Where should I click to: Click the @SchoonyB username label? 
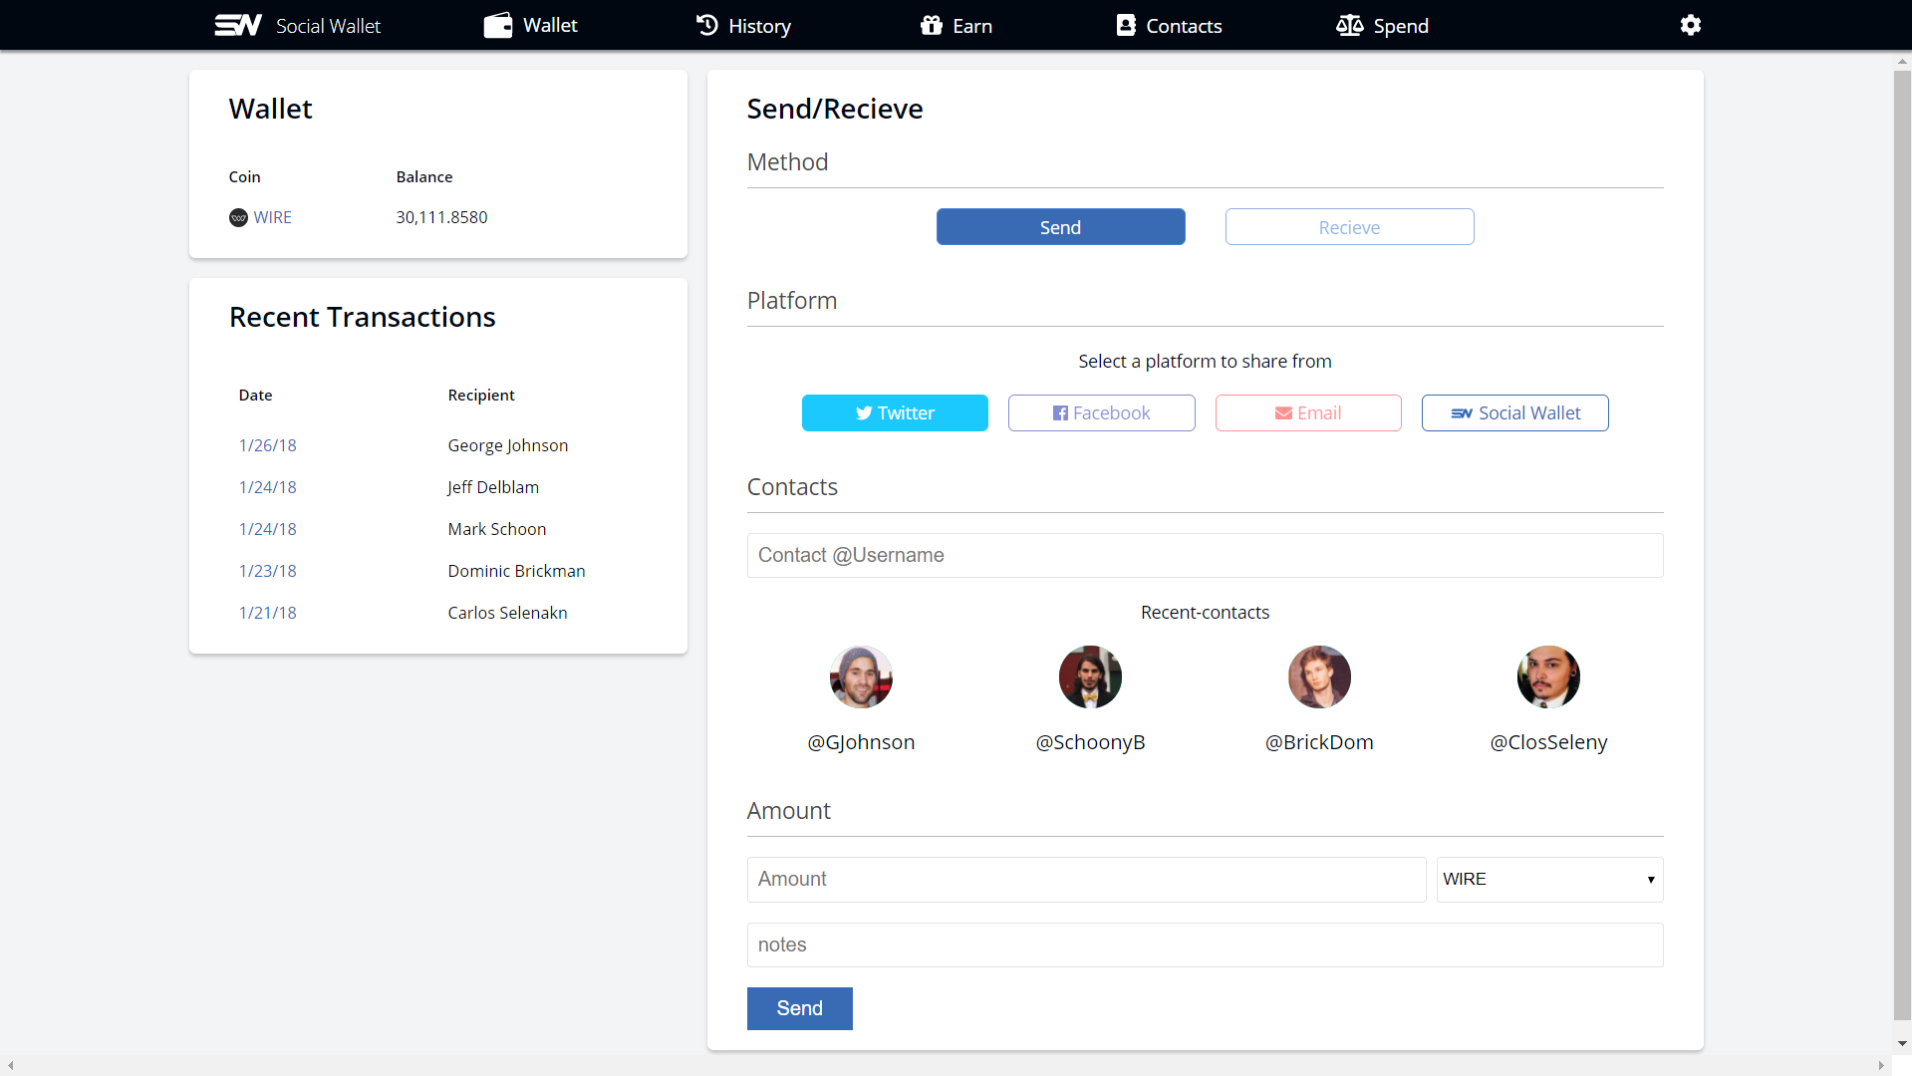1090,742
